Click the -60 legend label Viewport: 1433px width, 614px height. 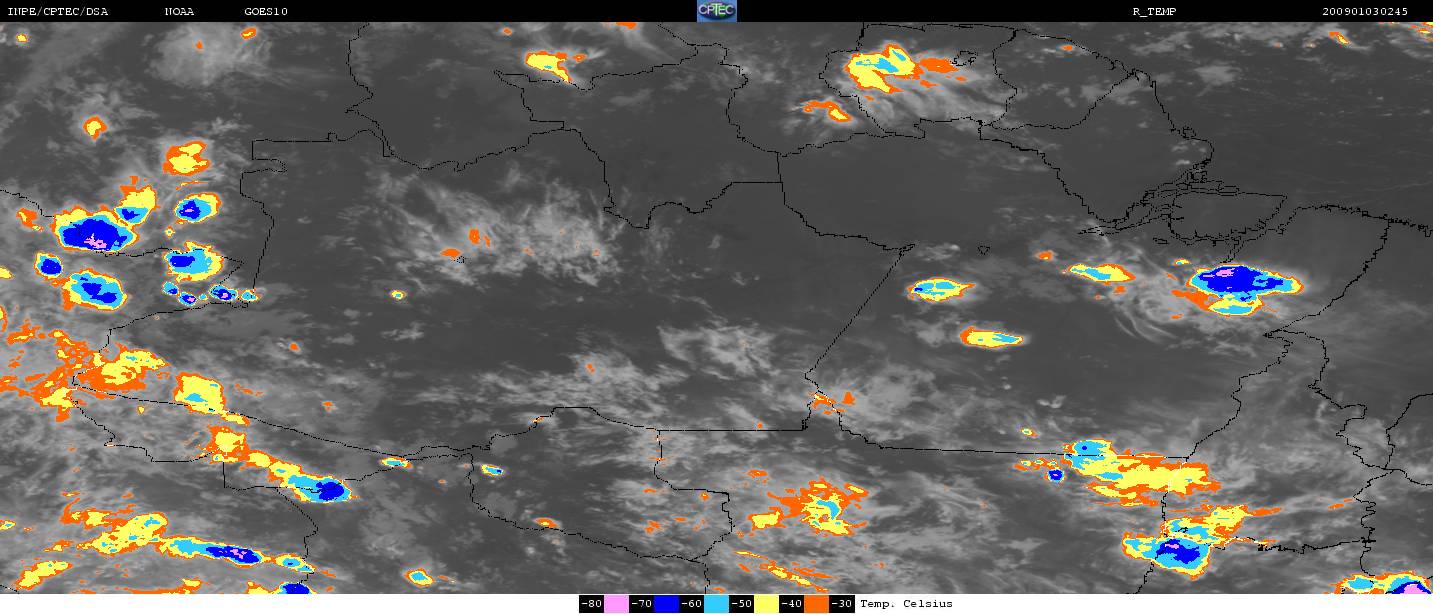[x=691, y=604]
